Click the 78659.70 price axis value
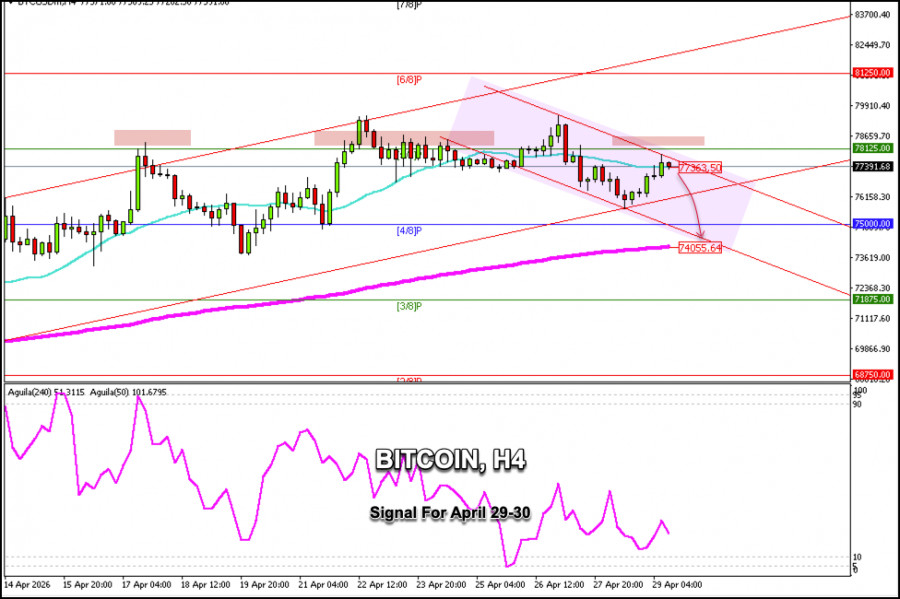This screenshot has width=900, height=599. [872, 136]
